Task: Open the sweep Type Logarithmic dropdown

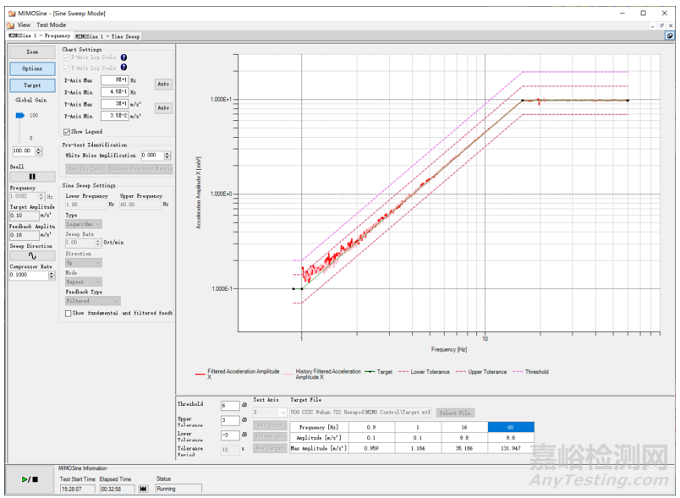Action: click(83, 226)
